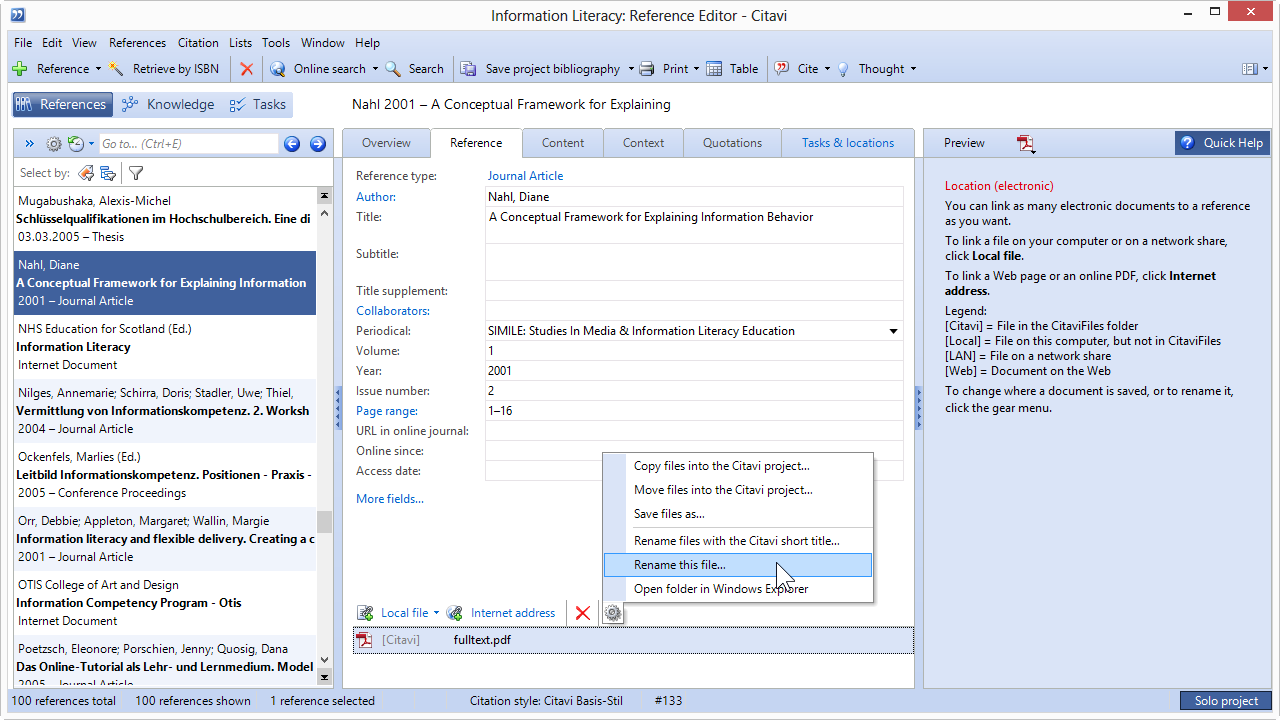The width and height of the screenshot is (1280, 720).
Task: Go back with the blue left arrow
Action: [x=292, y=144]
